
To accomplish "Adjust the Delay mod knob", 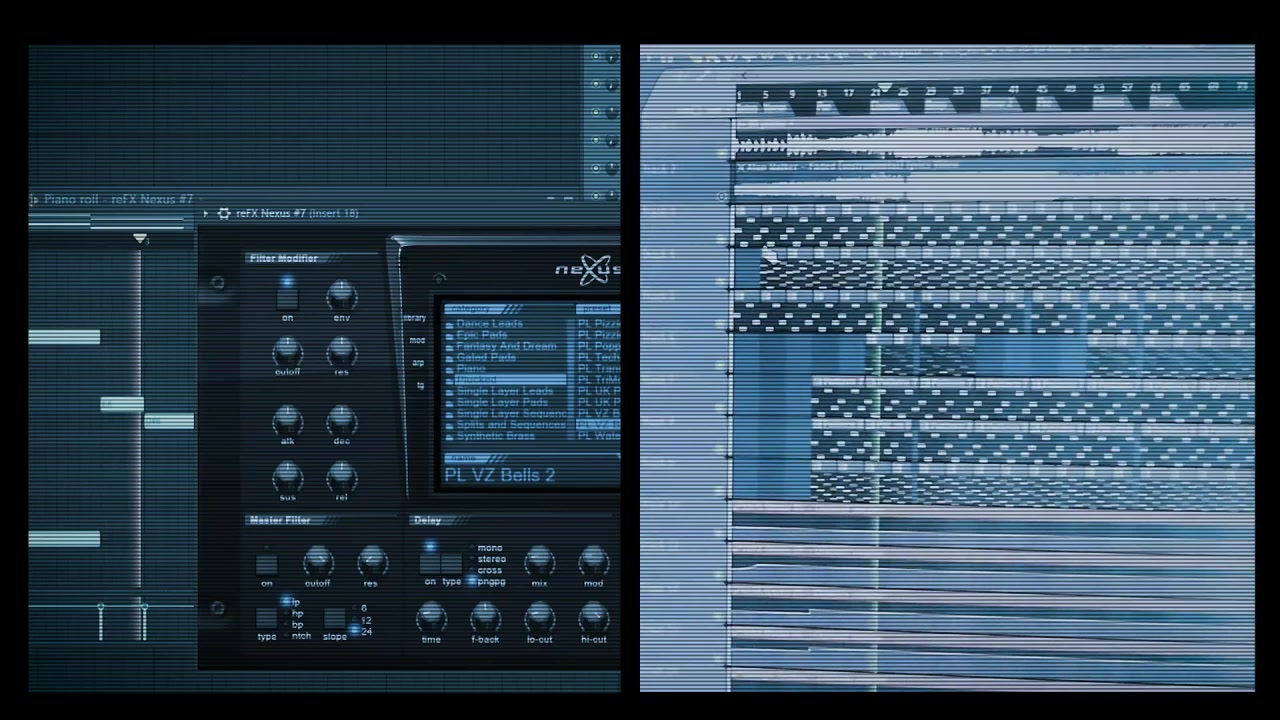I will click(593, 561).
